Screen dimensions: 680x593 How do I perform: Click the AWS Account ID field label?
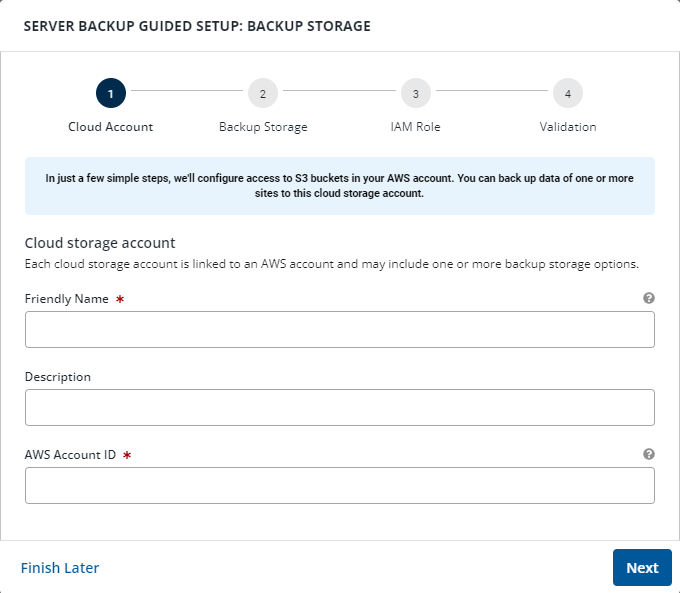[70, 455]
